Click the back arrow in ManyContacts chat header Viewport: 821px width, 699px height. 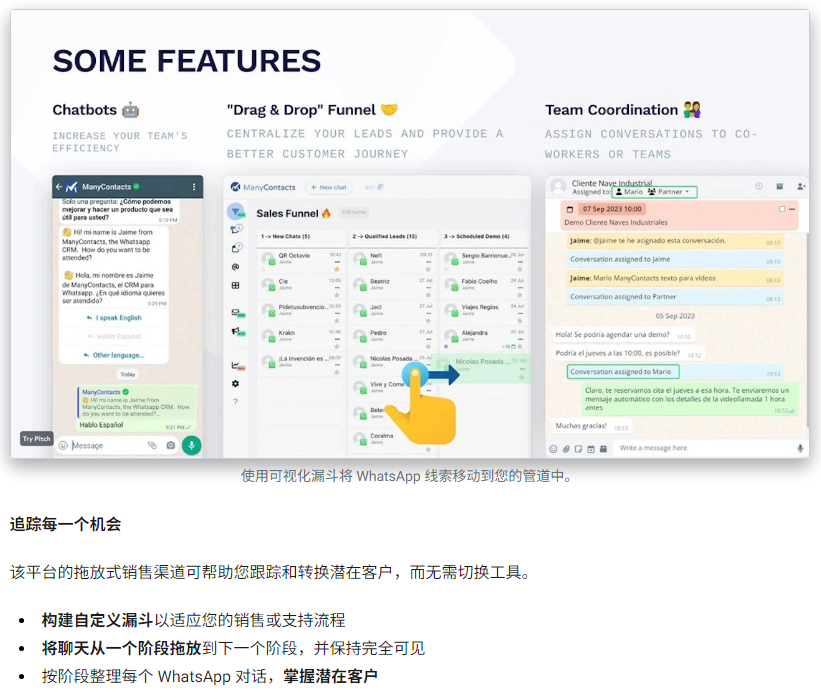coord(59,187)
